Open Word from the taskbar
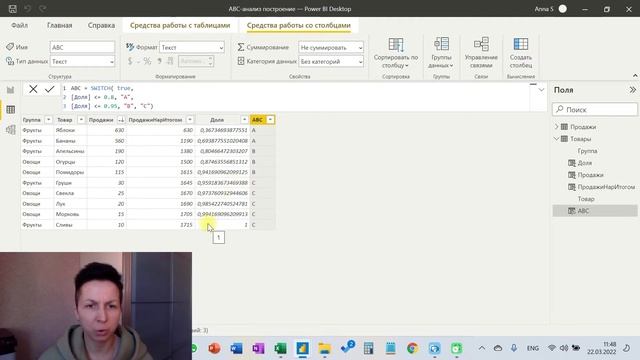 point(236,348)
